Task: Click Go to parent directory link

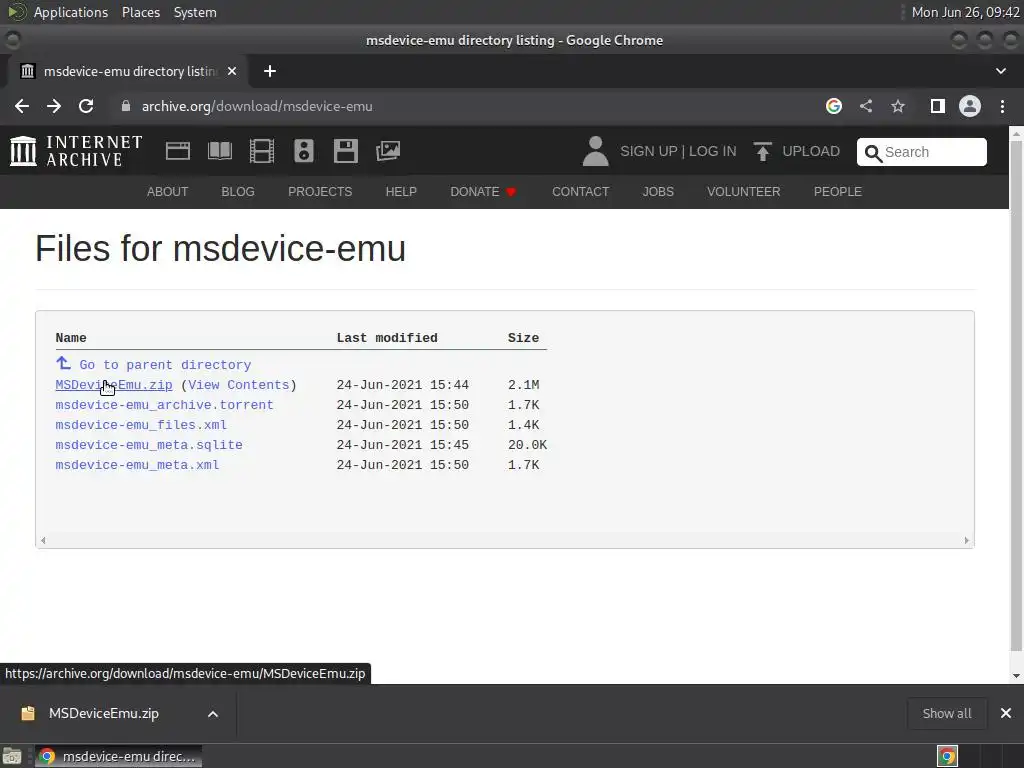Action: pos(165,365)
